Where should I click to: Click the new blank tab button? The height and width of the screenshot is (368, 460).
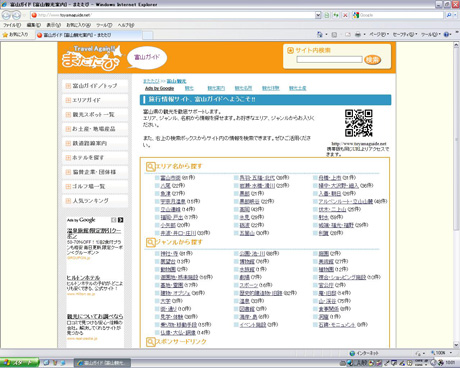tap(148, 35)
